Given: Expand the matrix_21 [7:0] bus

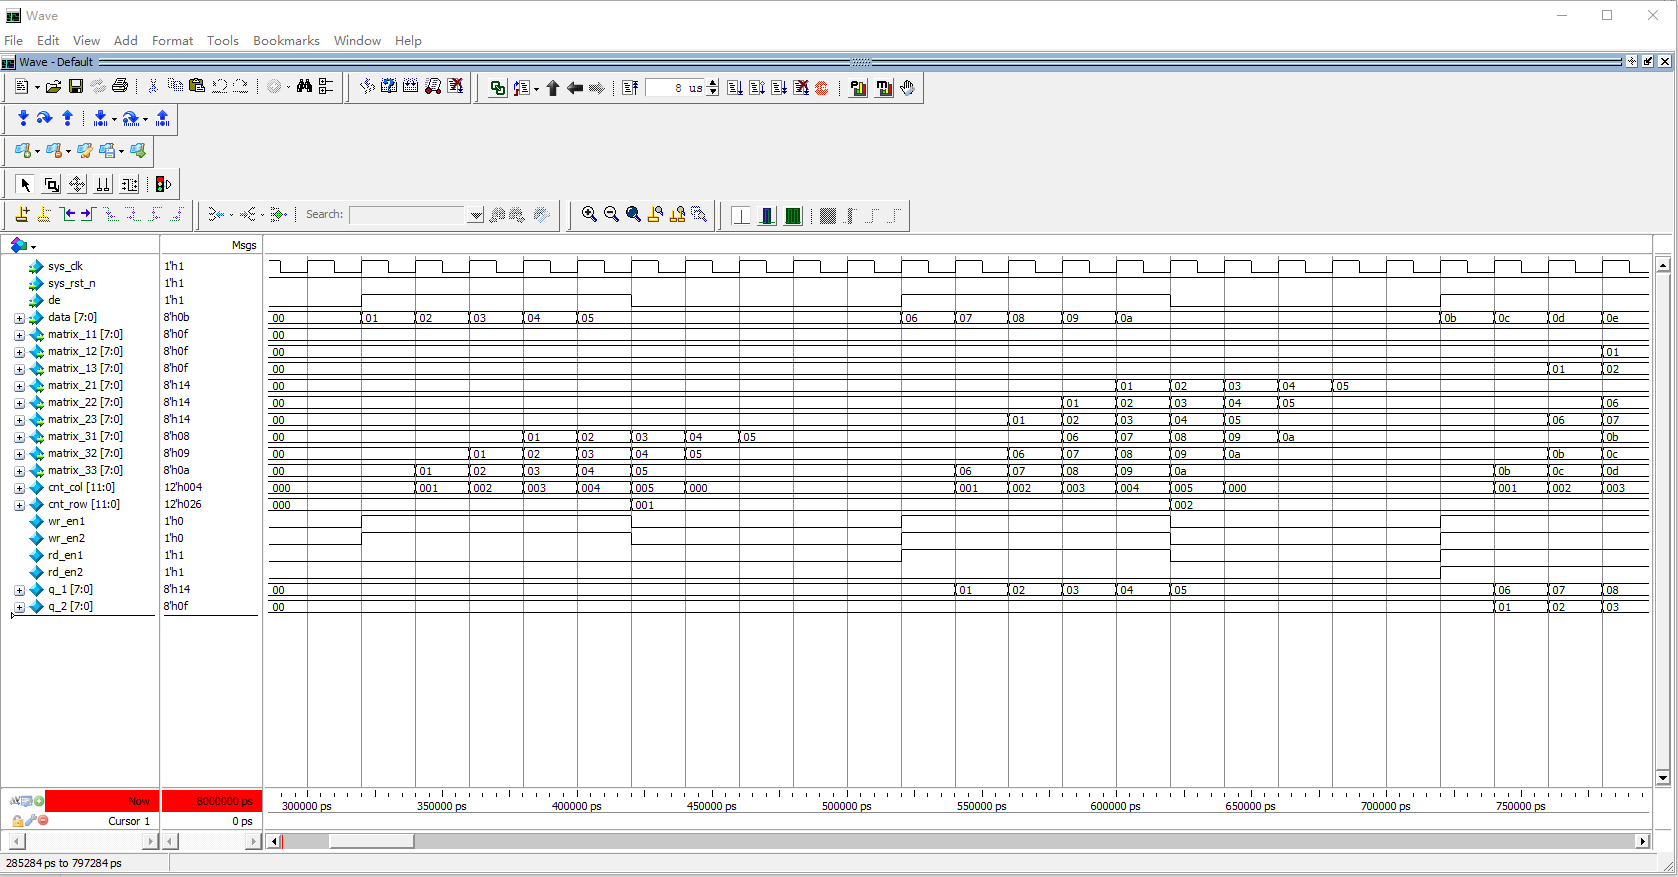Looking at the screenshot, I should (19, 386).
